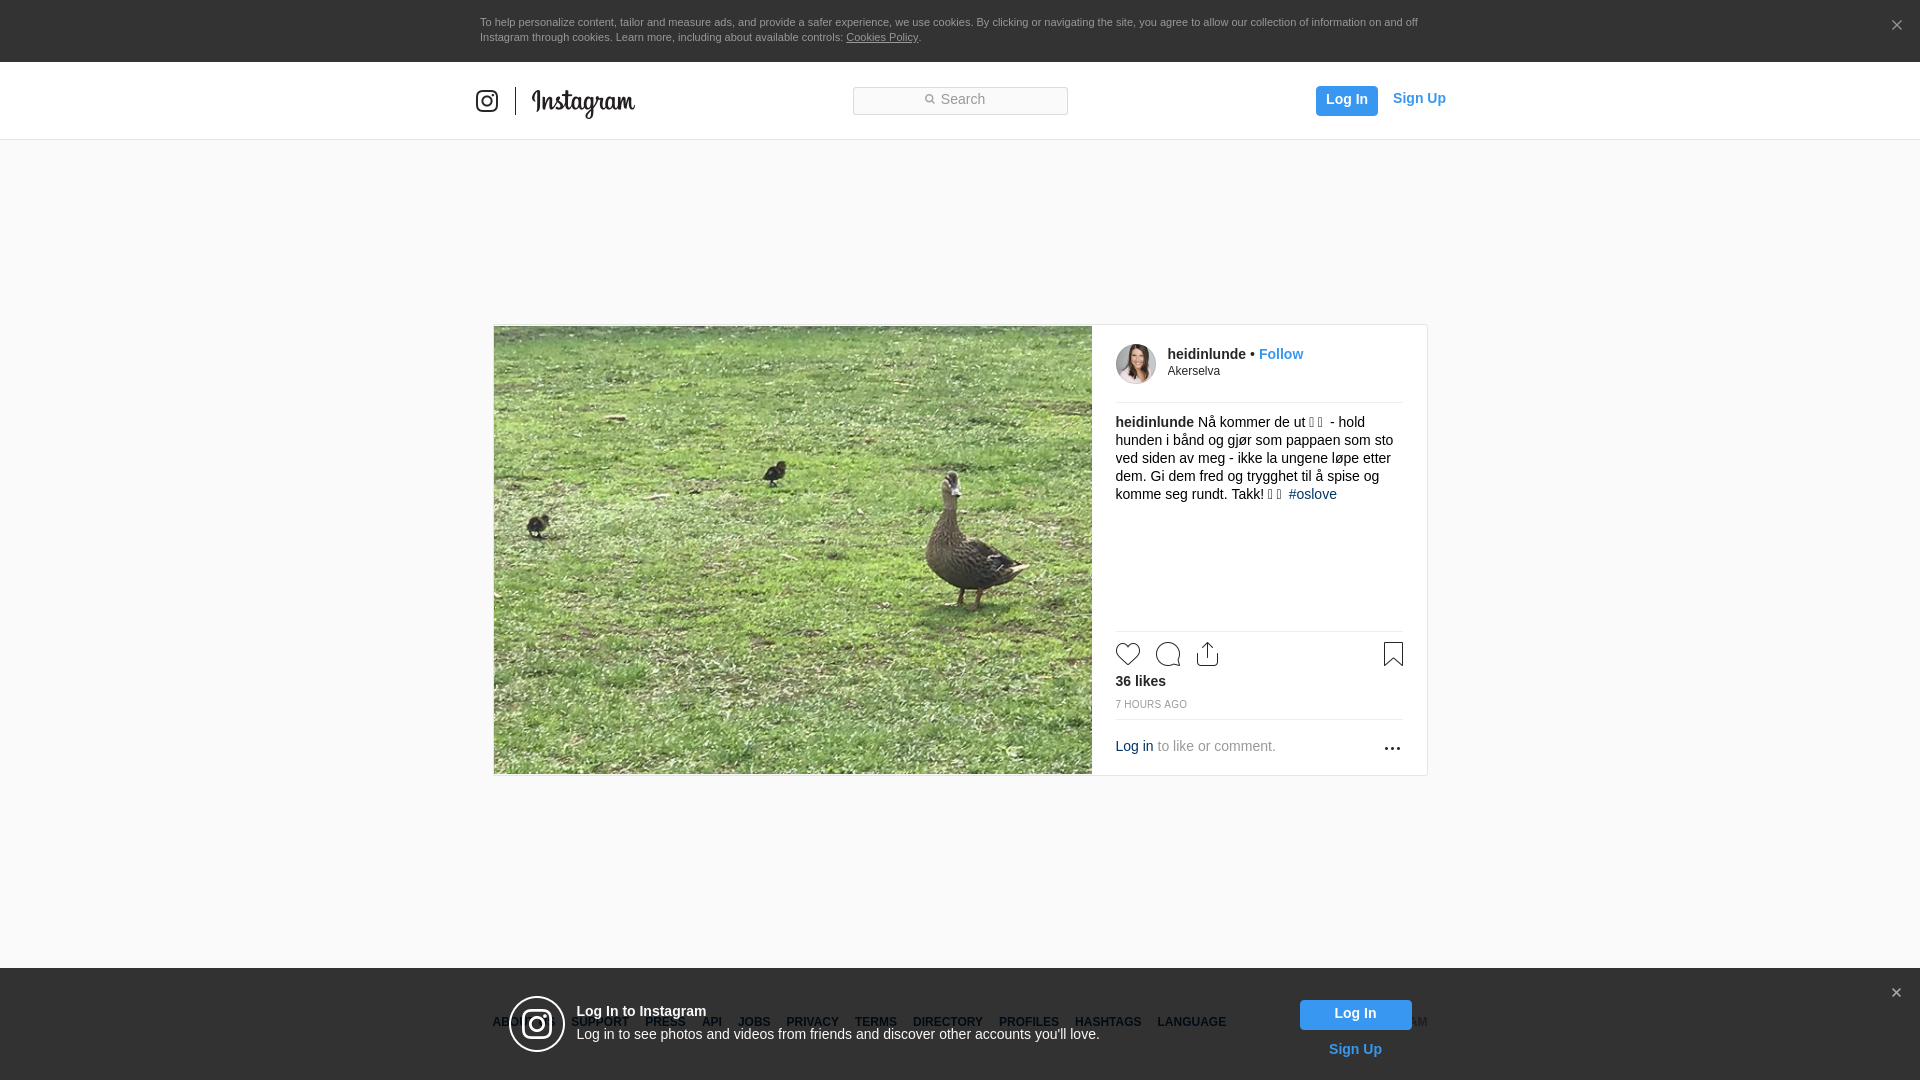1920x1080 pixels.
Task: Click the Instagram camera glyph icon
Action: coord(487,101)
